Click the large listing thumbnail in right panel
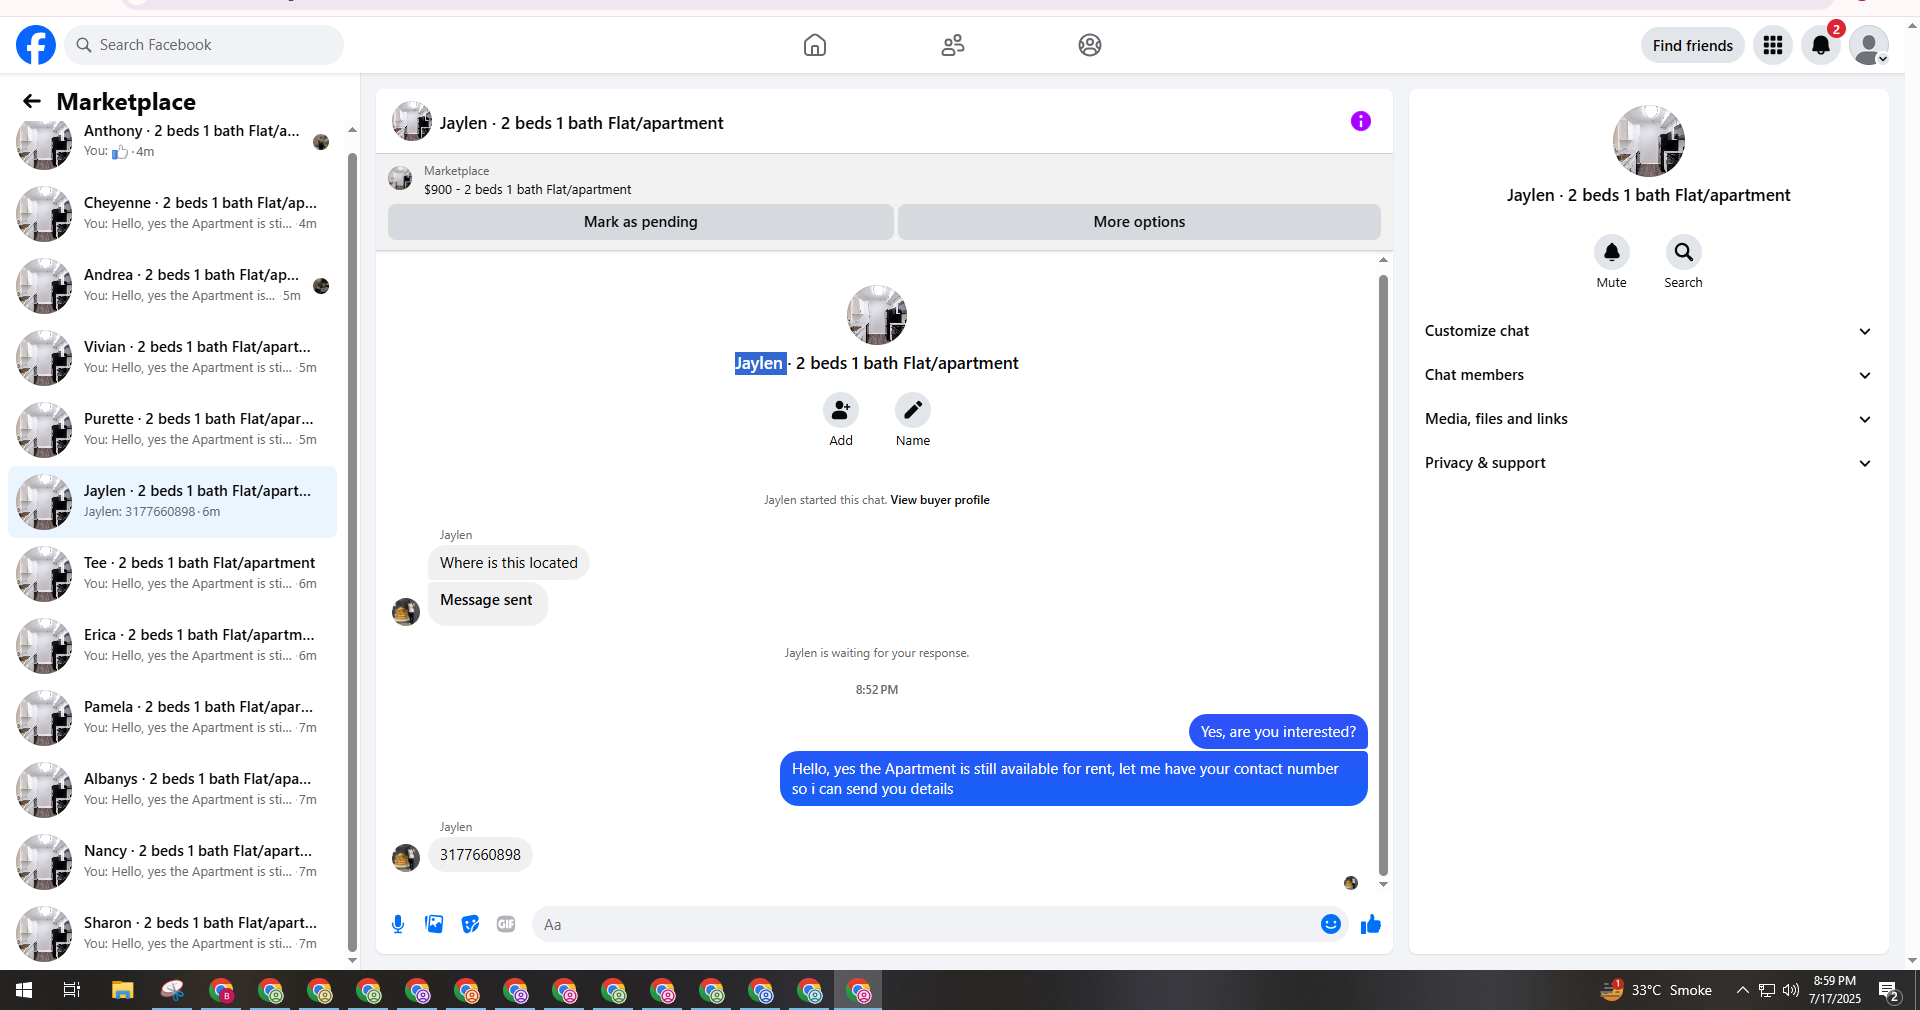The width and height of the screenshot is (1920, 1010). pyautogui.click(x=1649, y=141)
